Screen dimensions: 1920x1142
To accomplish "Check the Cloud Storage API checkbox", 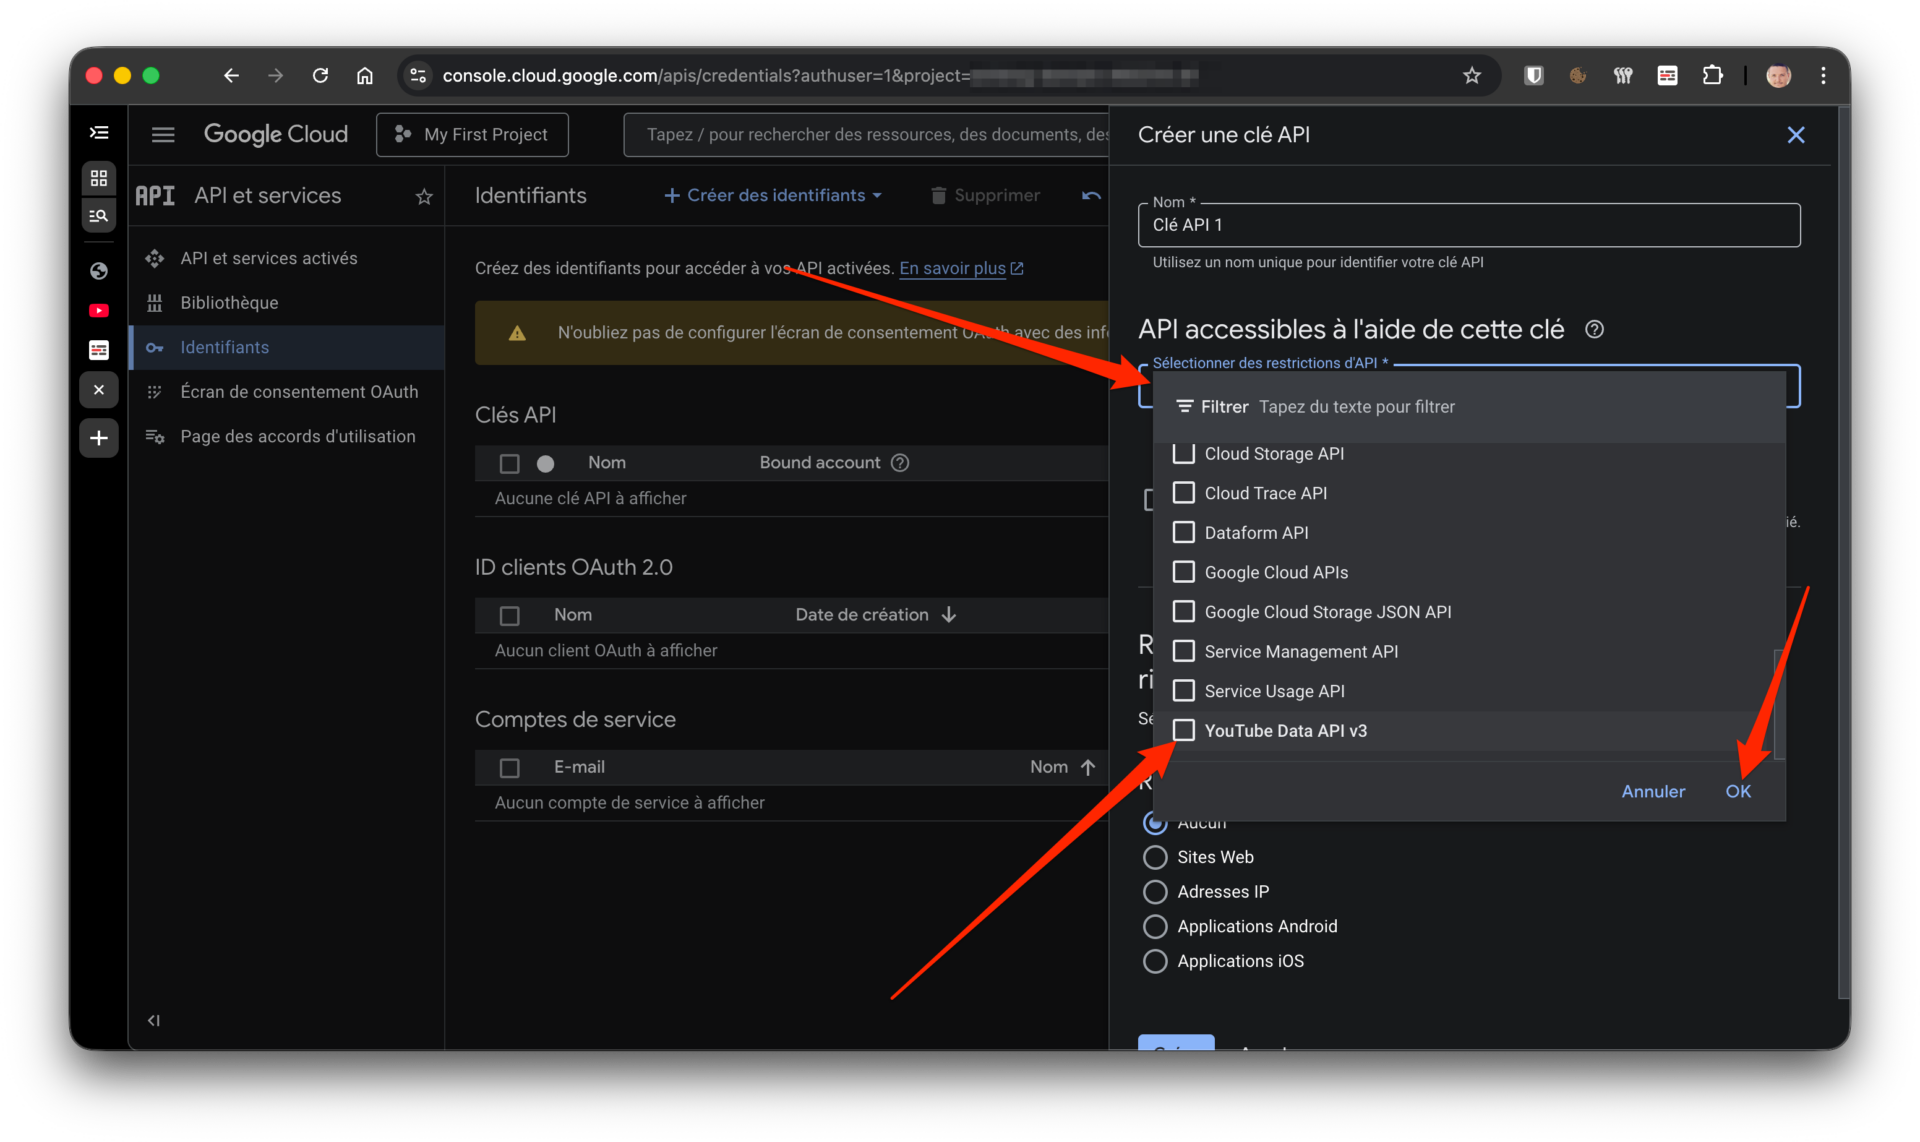I will click(1183, 454).
